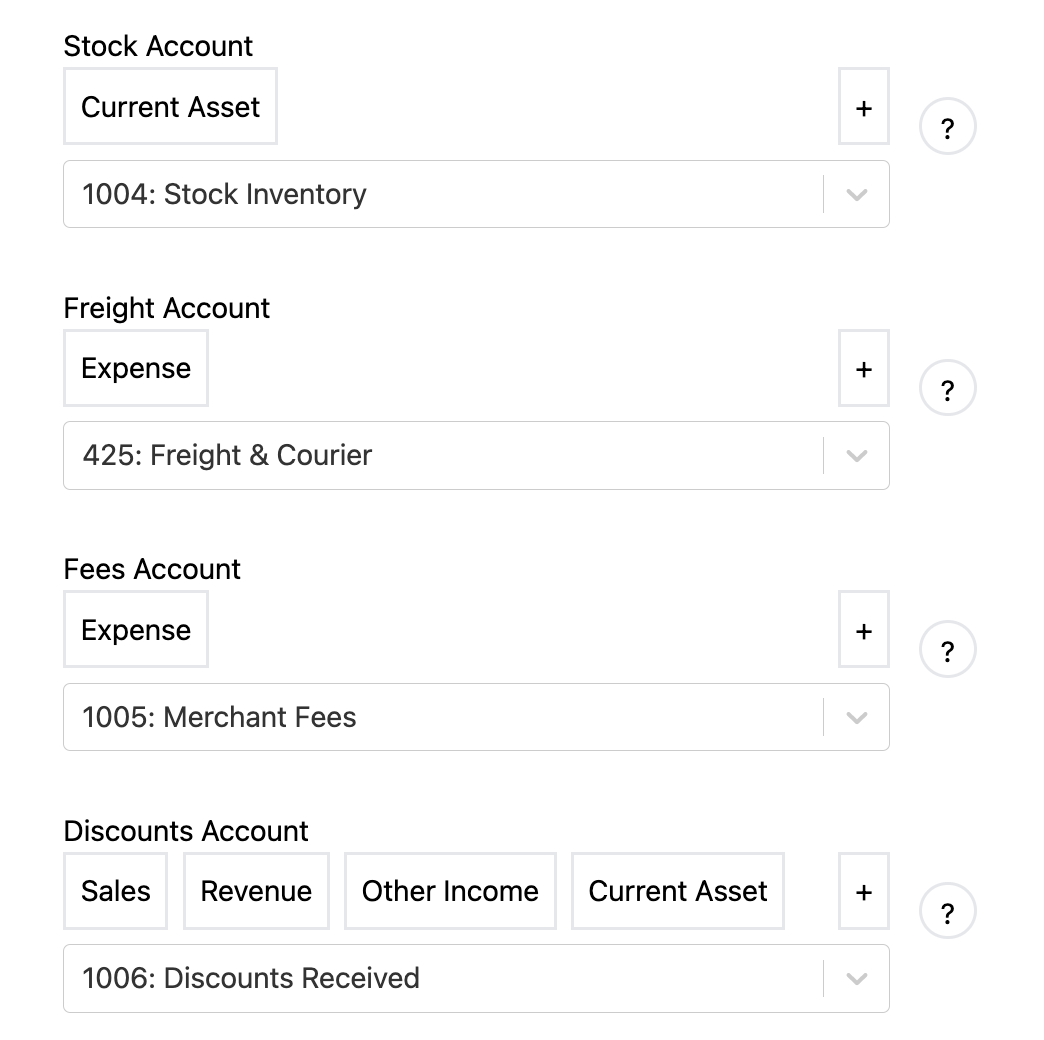Open the help icon beside Fees Account
The height and width of the screenshot is (1040, 1044).
click(947, 649)
